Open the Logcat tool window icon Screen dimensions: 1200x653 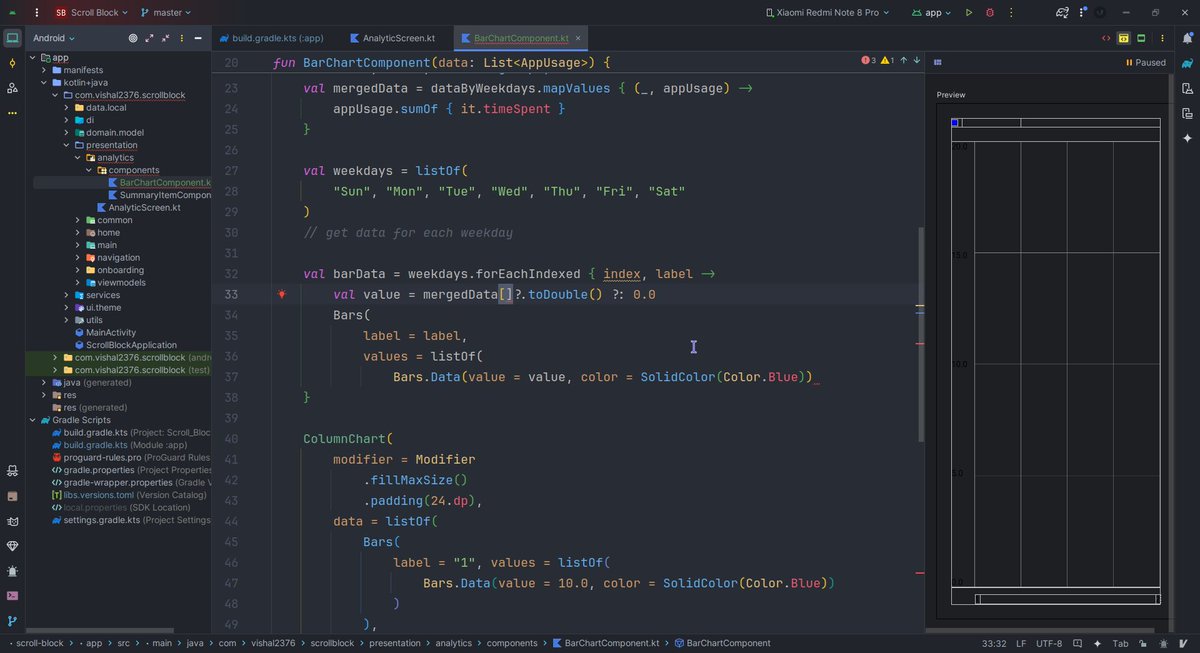12,521
